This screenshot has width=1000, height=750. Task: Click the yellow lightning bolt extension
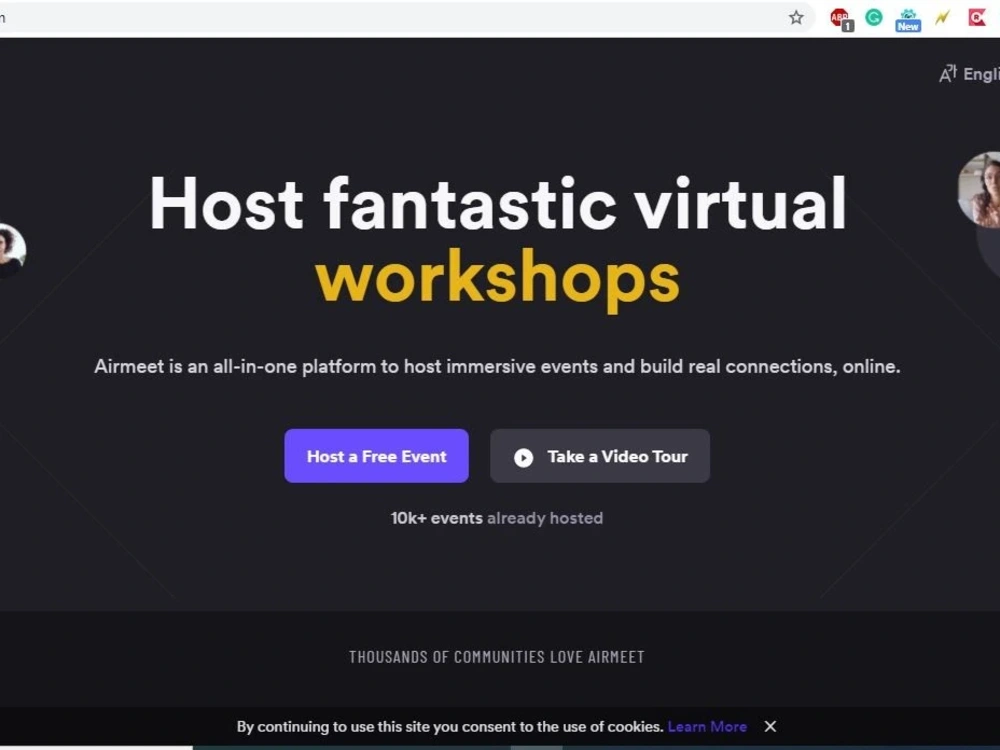pyautogui.click(x=943, y=17)
